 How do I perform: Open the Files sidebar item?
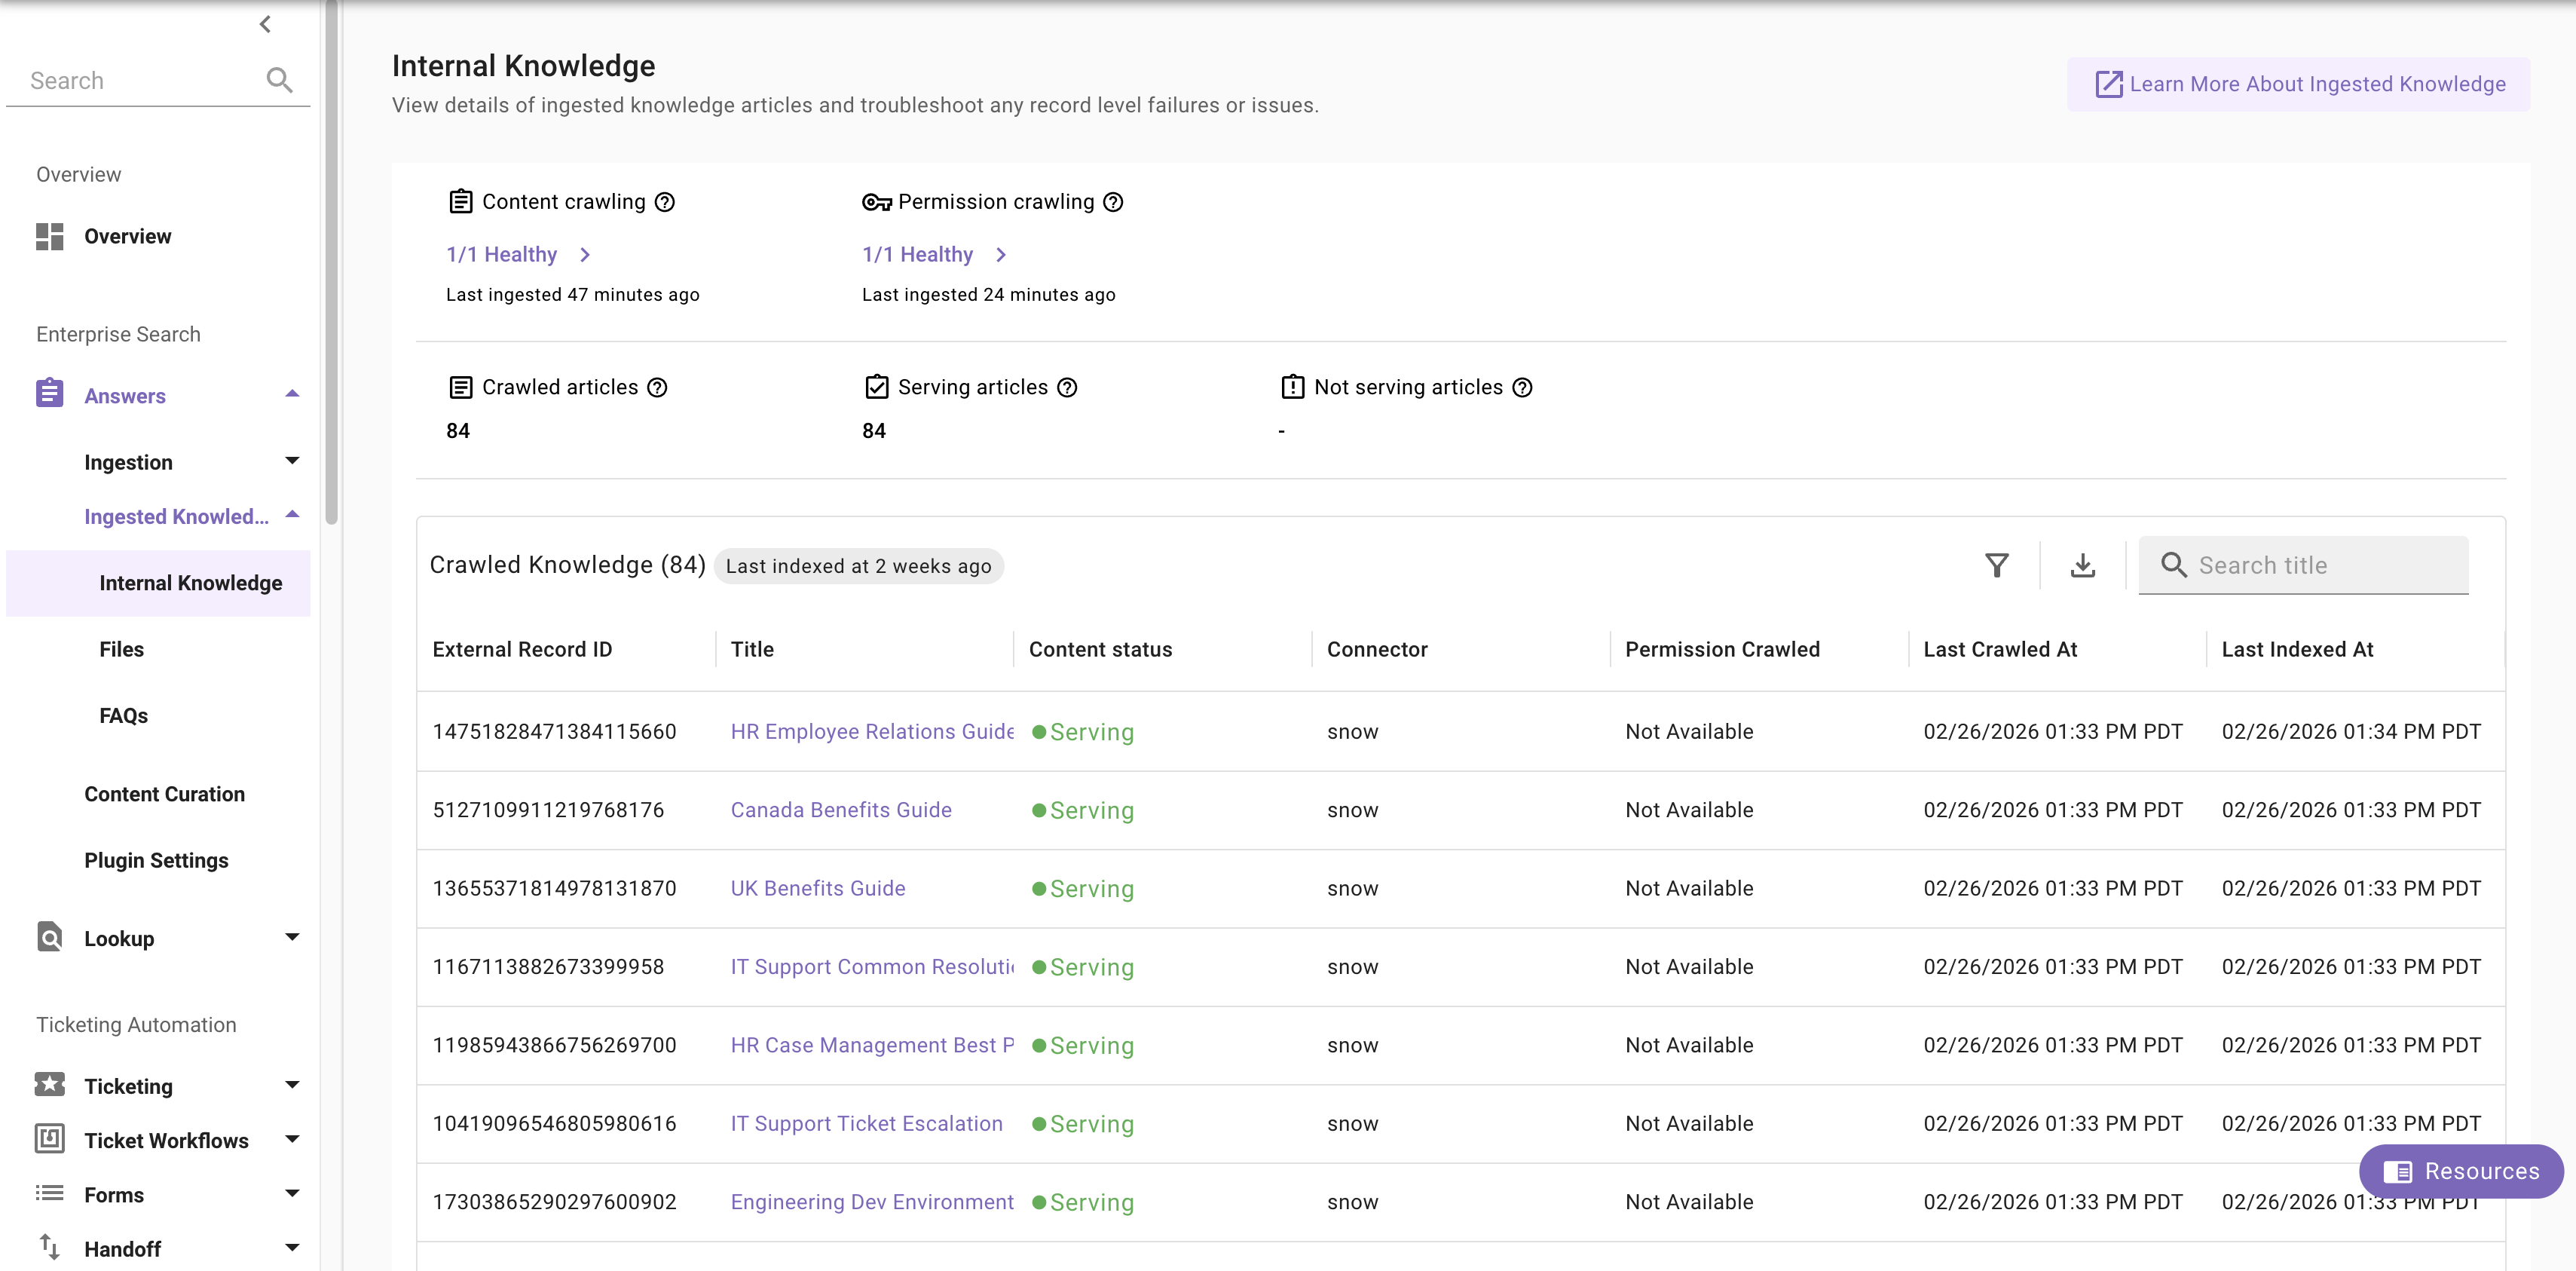click(x=122, y=649)
